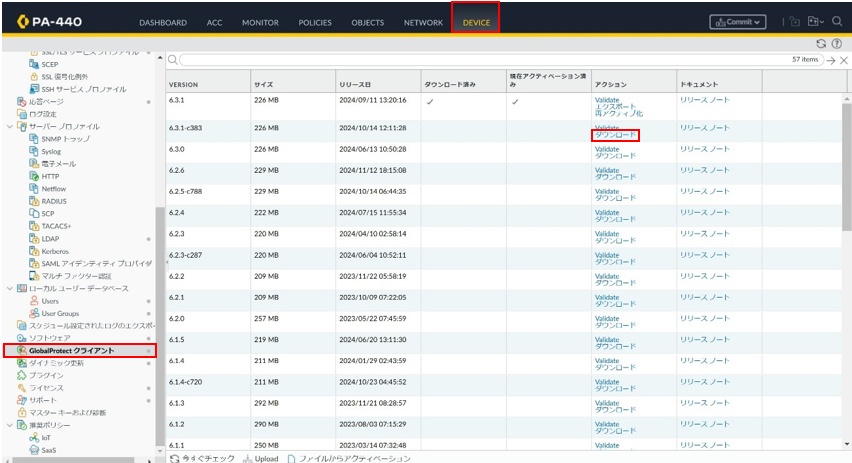Click the Kerberos profile icon

[34, 251]
